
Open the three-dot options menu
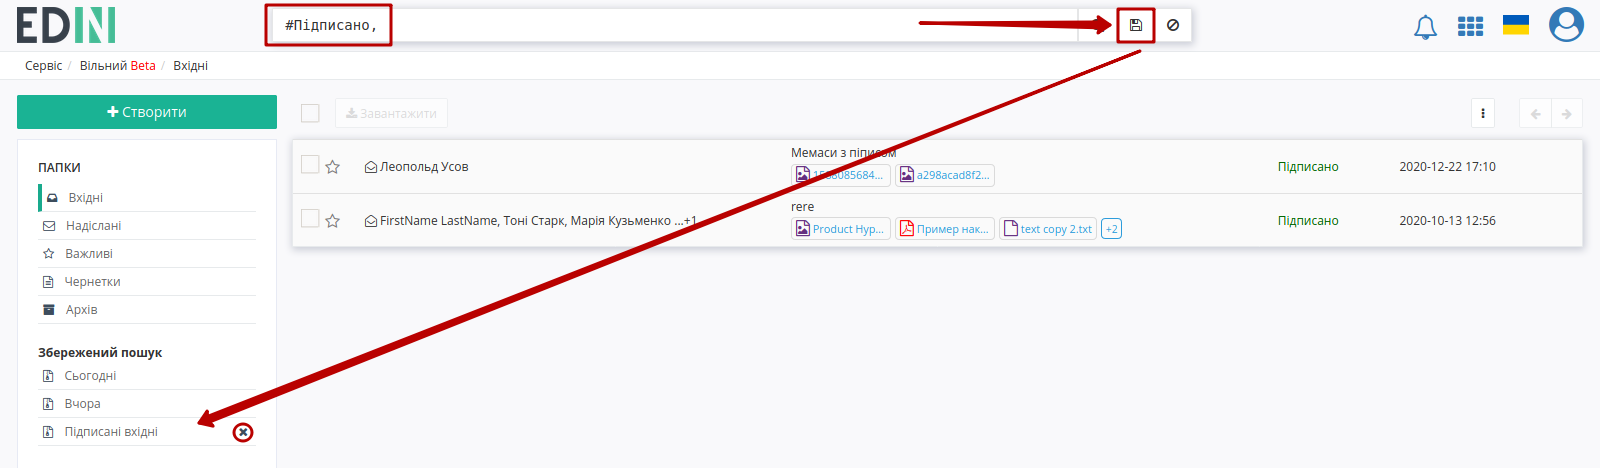coord(1483,113)
